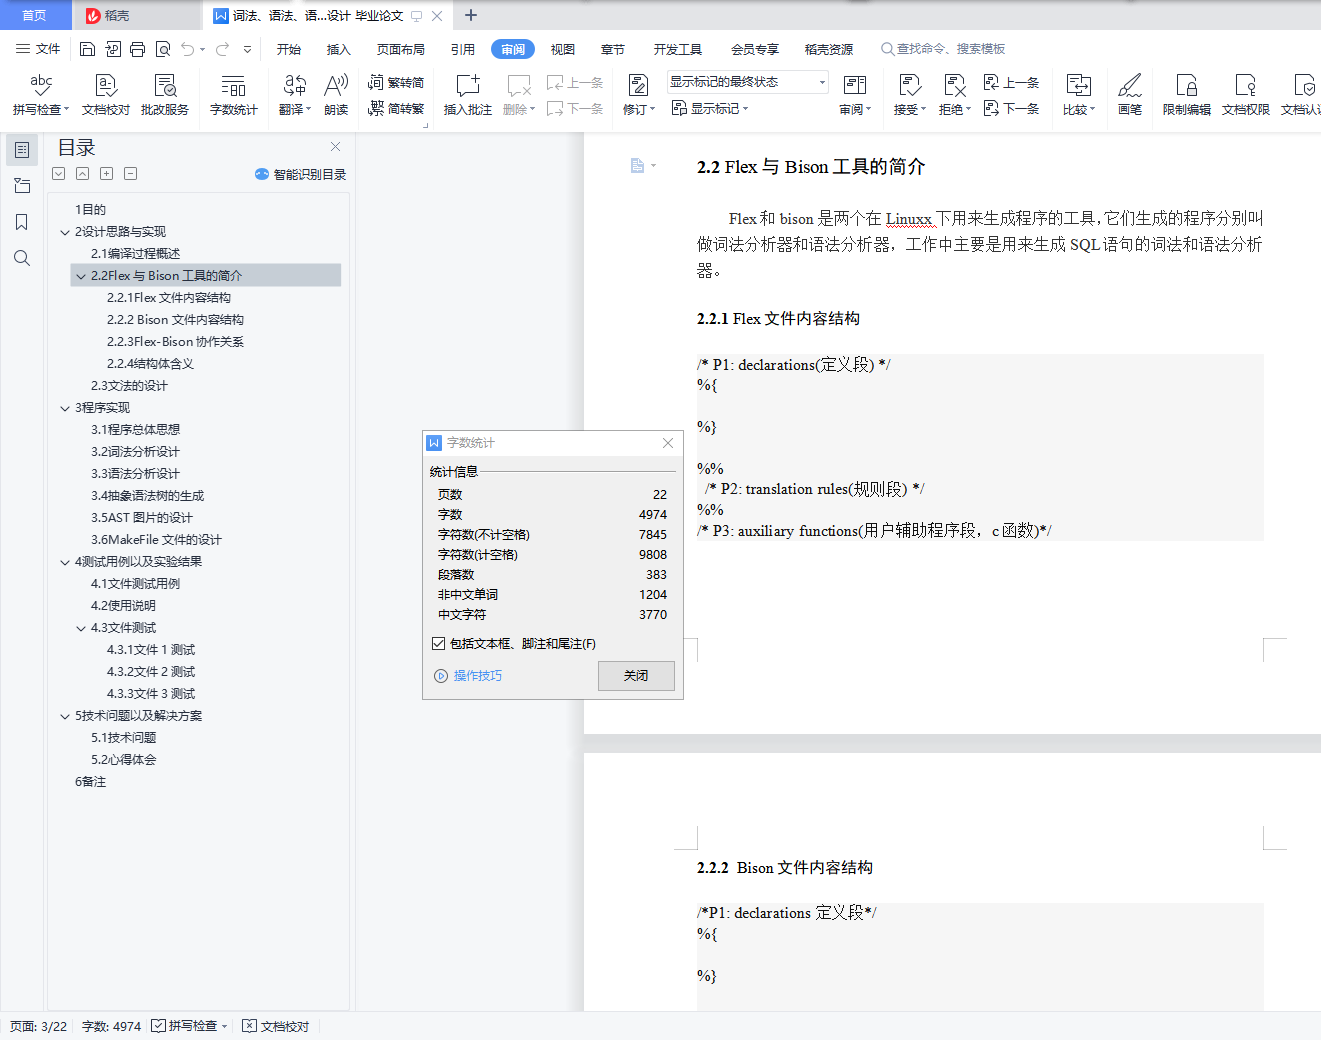The height and width of the screenshot is (1040, 1321).
Task: Click the plus box icon in 目录 panel
Action: point(106,174)
